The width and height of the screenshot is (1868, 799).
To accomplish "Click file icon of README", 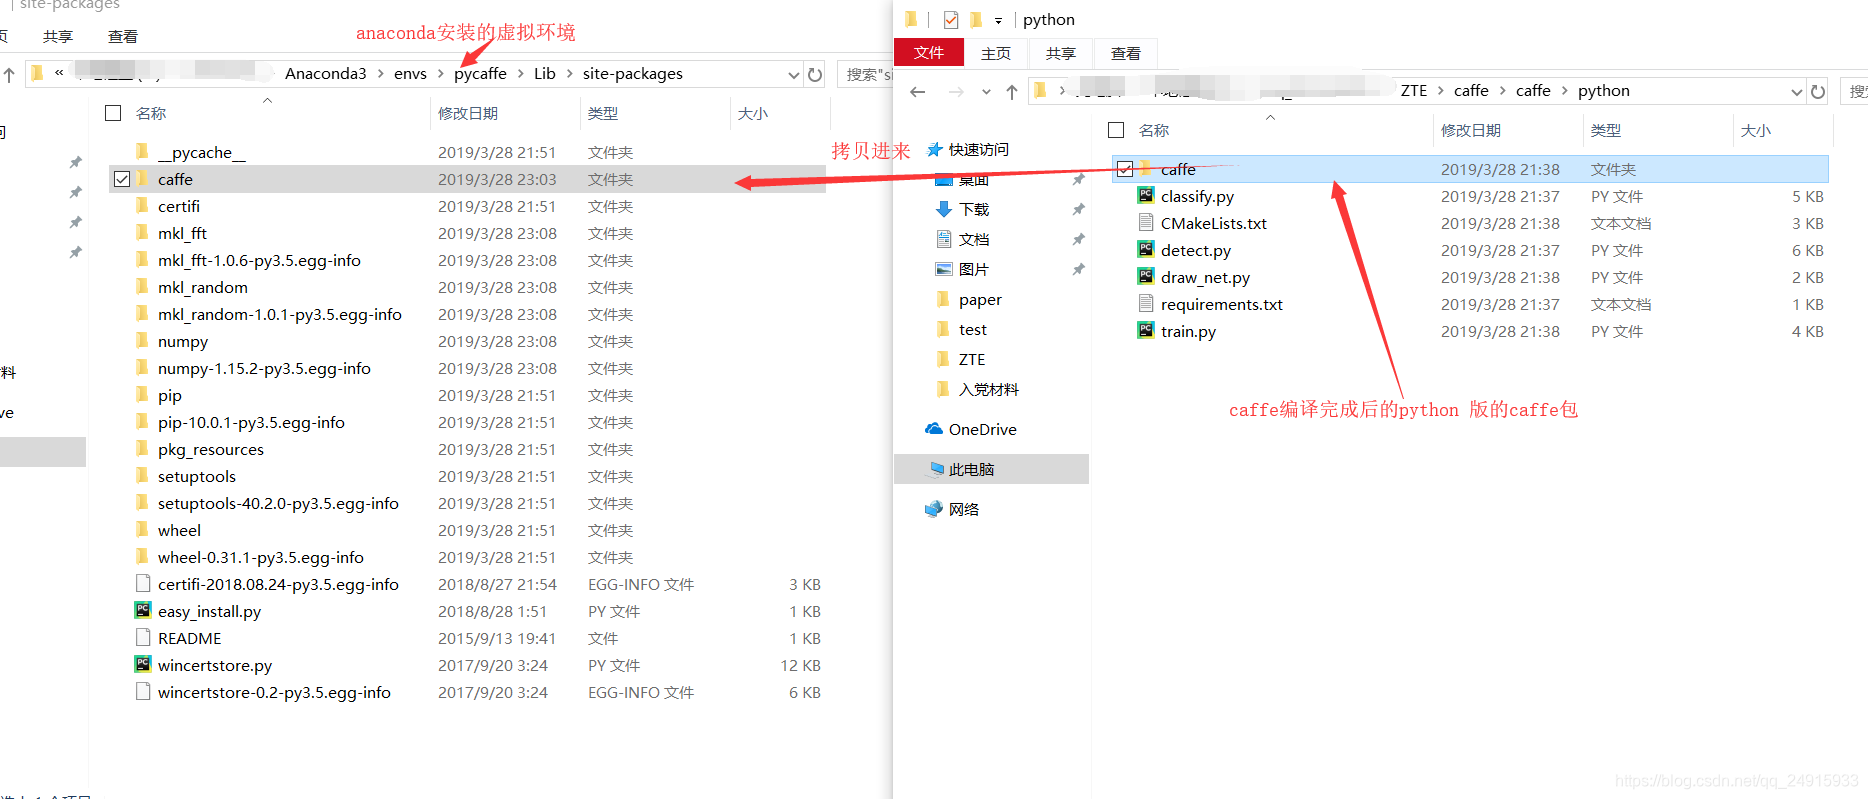I will 143,638.
